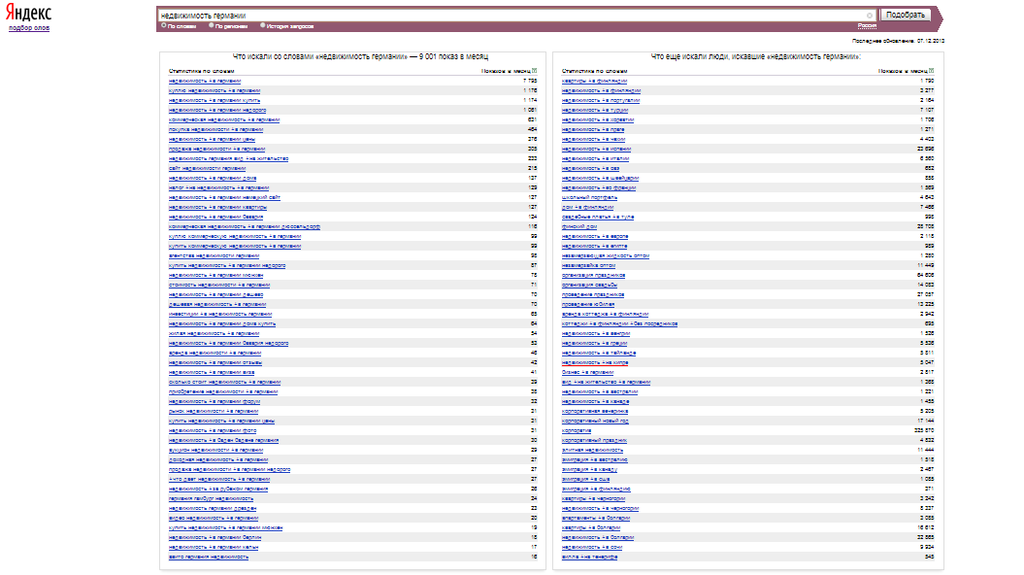Open help icon beside left 'Показов в месяц'

[x=534, y=71]
